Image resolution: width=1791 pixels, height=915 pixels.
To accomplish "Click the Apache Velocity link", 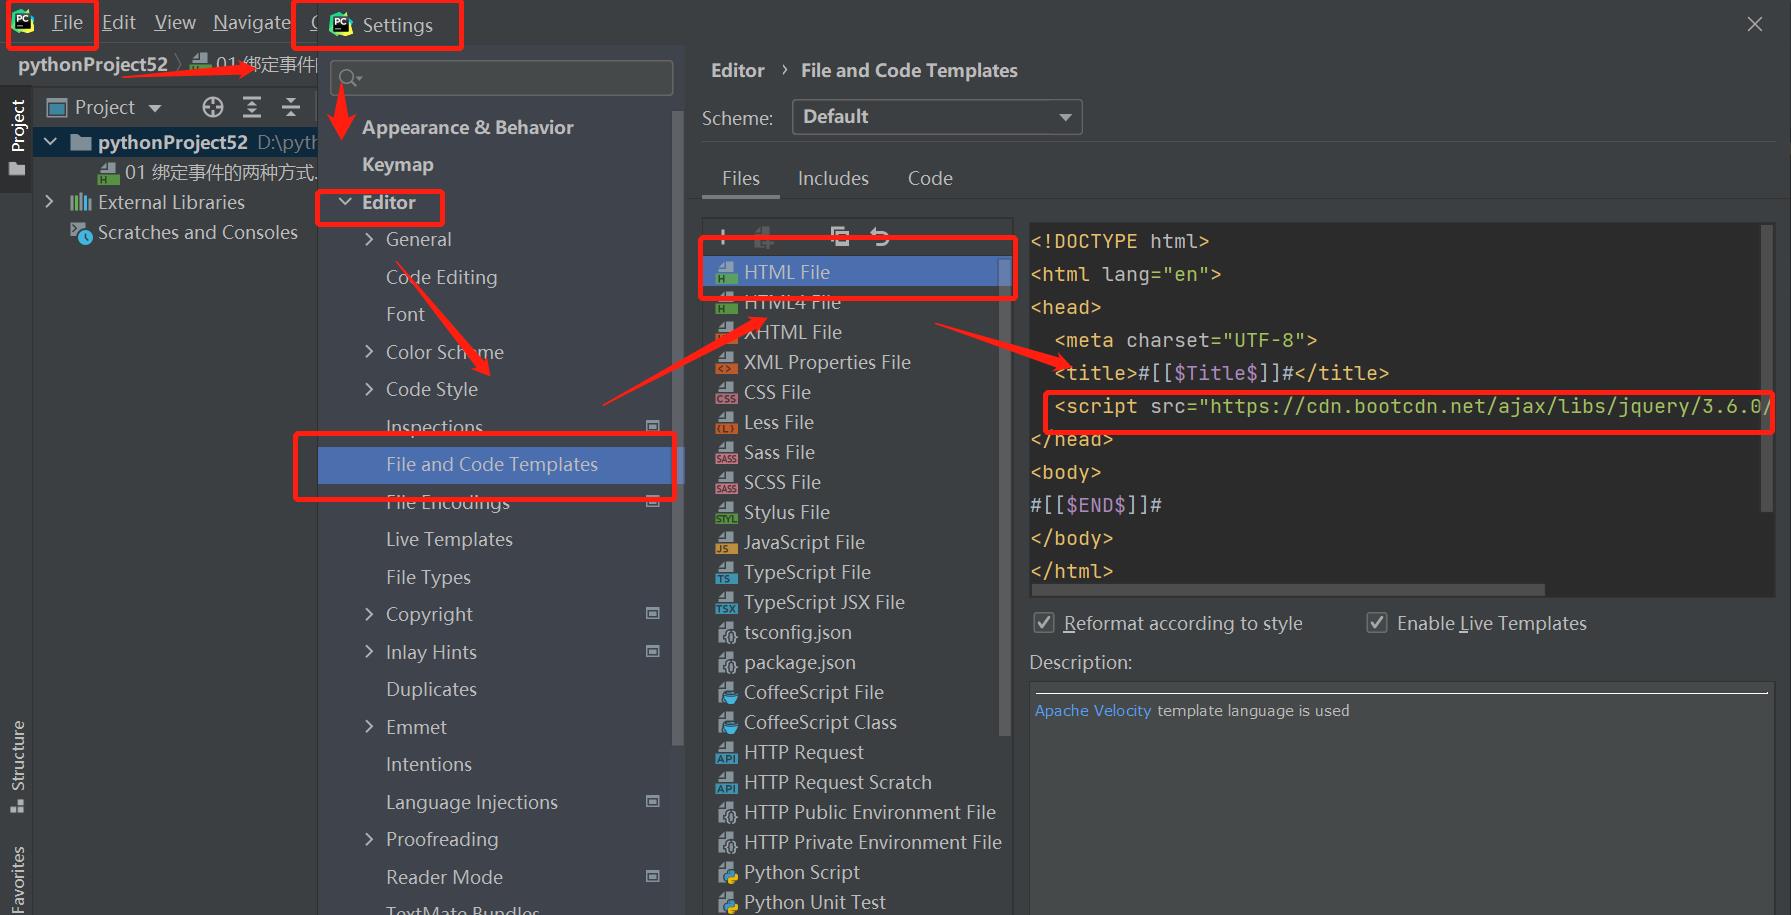I will (x=1093, y=710).
